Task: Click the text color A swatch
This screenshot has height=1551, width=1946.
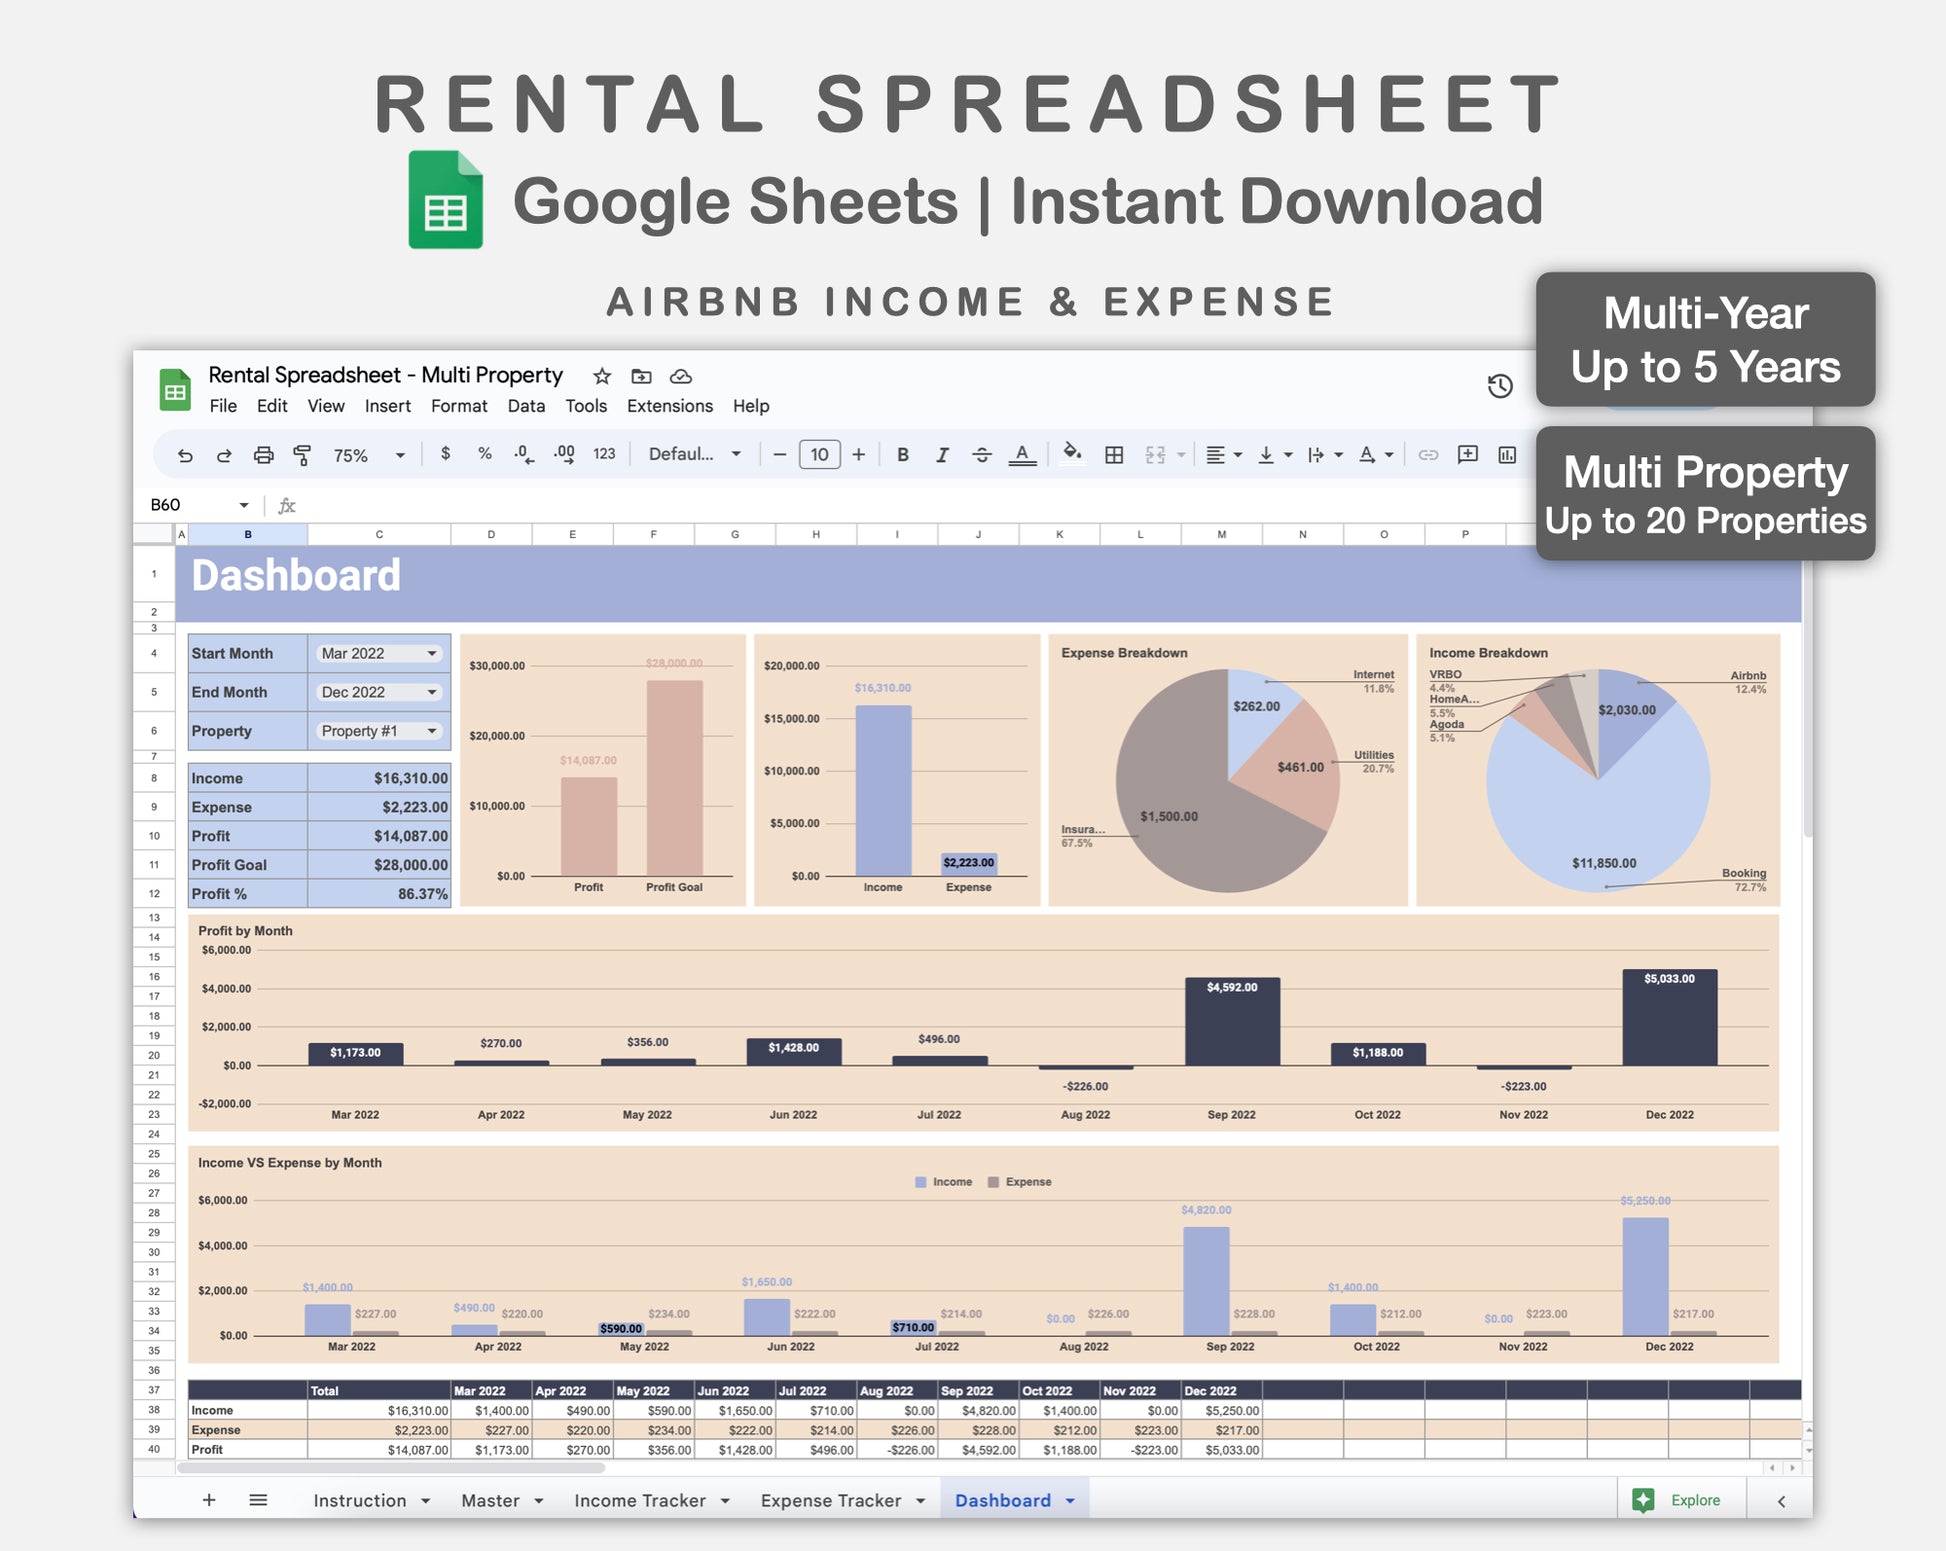Action: click(1021, 455)
